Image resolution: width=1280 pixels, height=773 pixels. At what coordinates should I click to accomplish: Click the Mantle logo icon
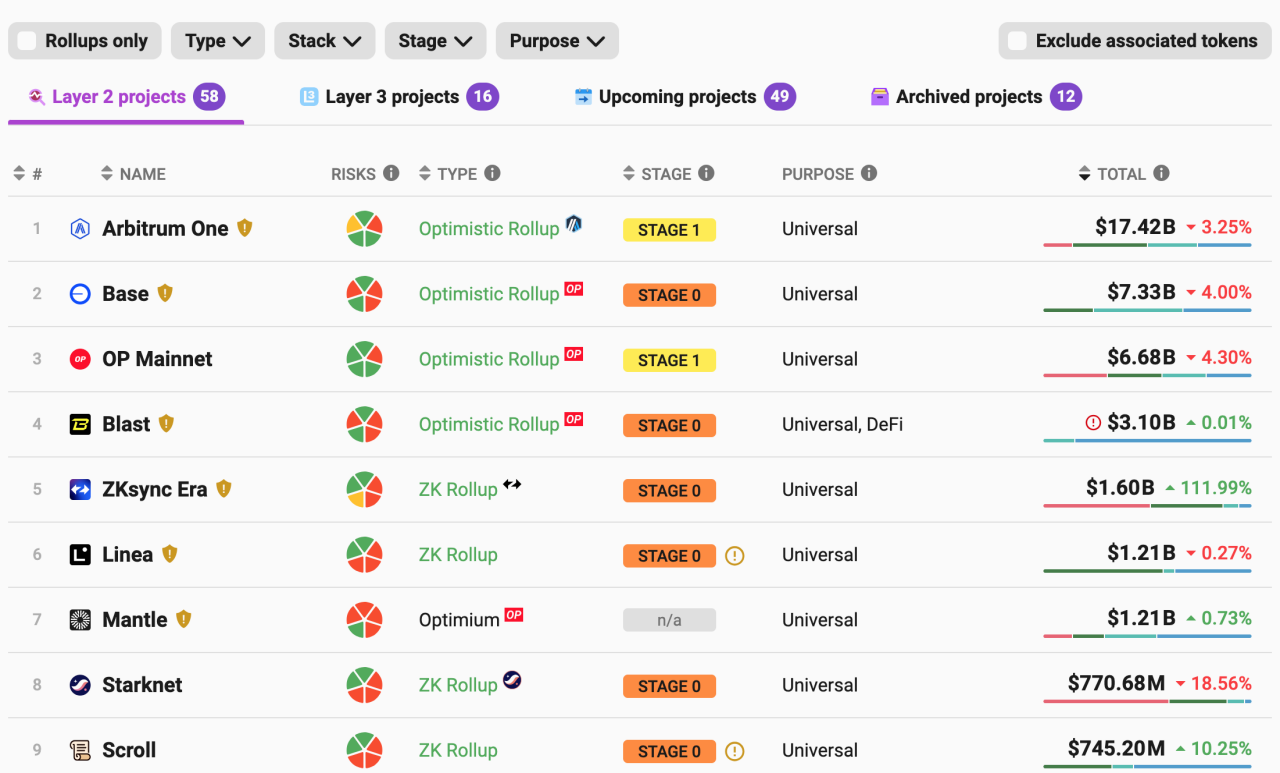click(x=80, y=620)
